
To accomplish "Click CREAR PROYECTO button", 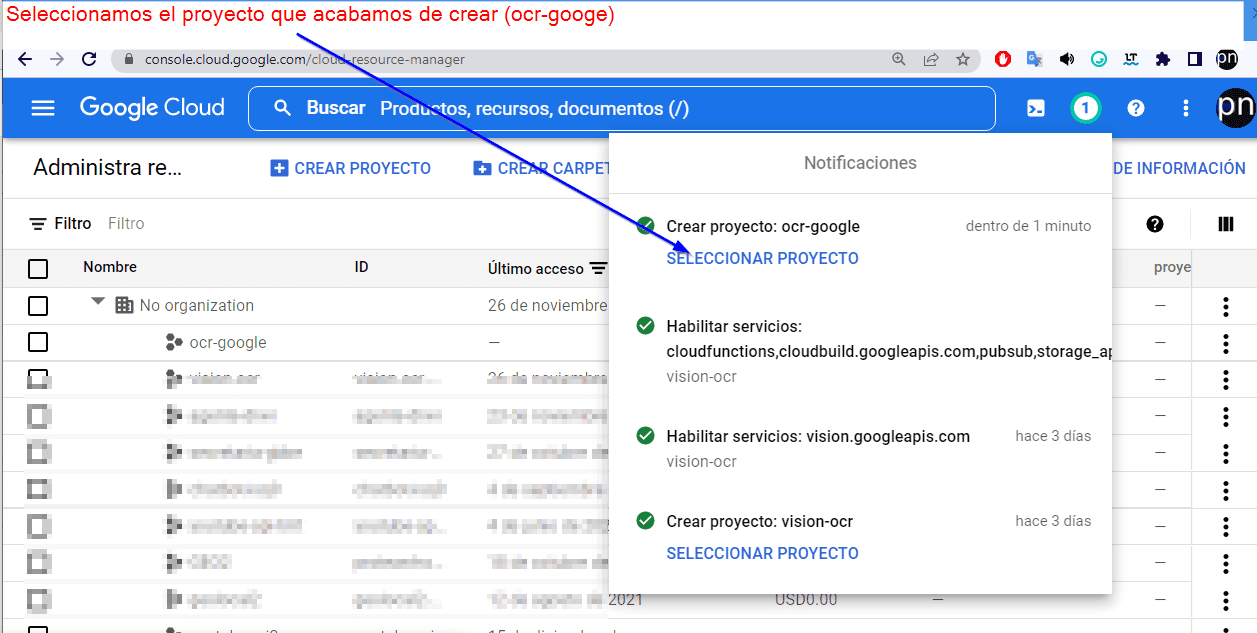I will pyautogui.click(x=351, y=168).
